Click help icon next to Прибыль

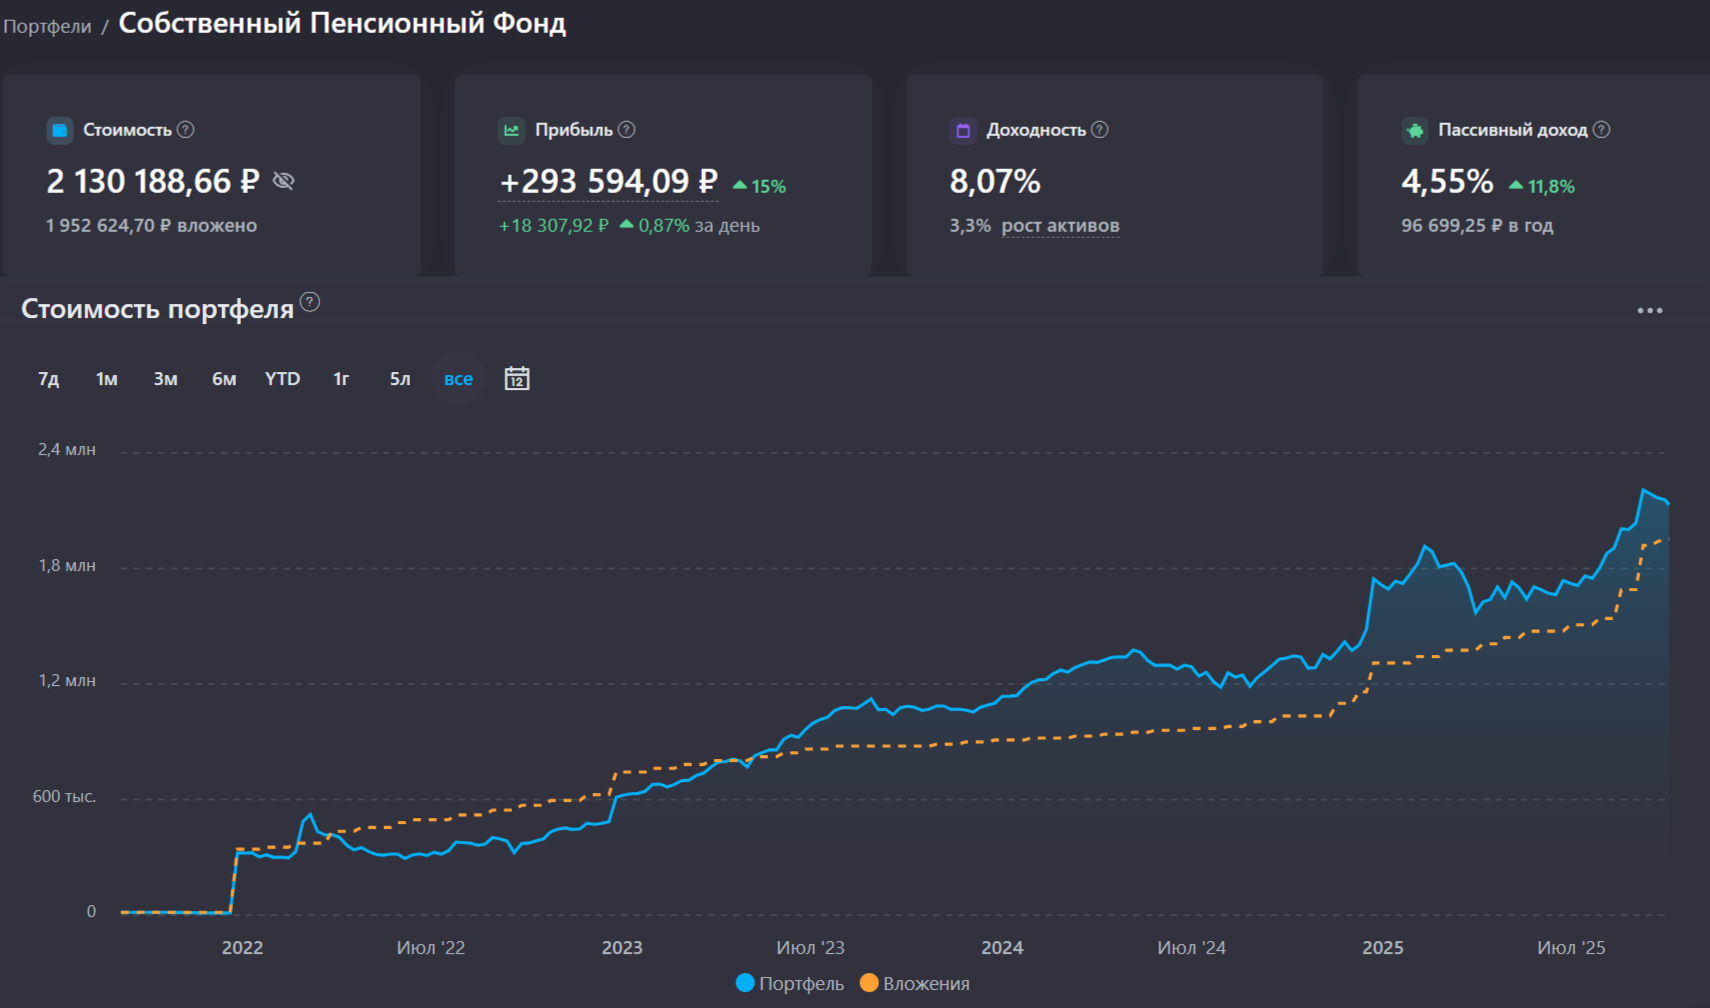(627, 130)
